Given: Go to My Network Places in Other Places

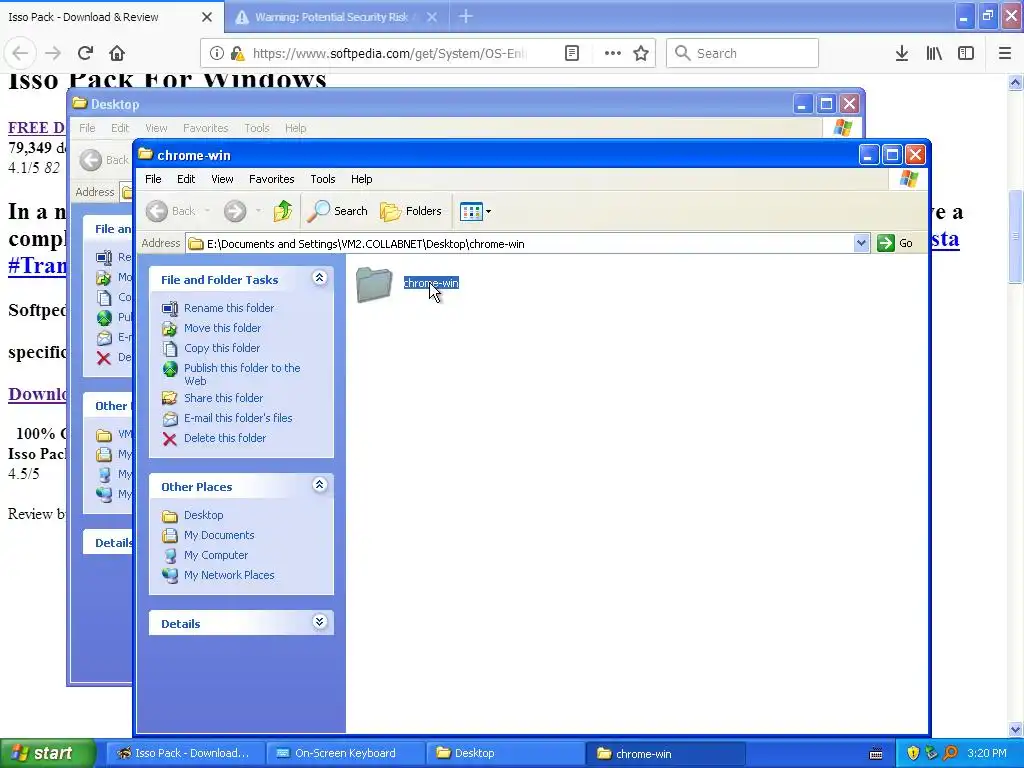Looking at the screenshot, I should (229, 575).
